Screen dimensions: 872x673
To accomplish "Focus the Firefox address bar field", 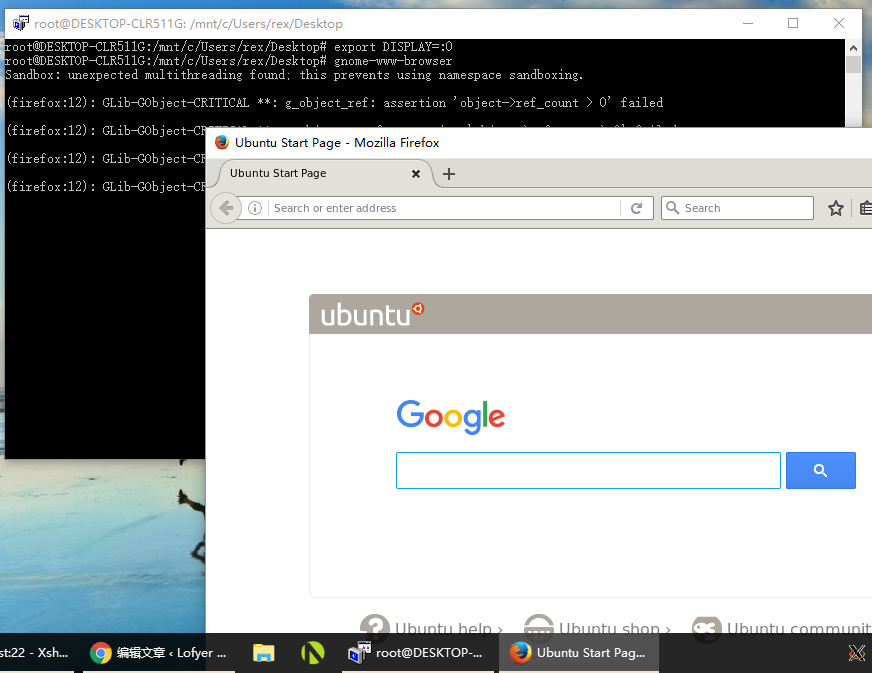I will point(445,208).
